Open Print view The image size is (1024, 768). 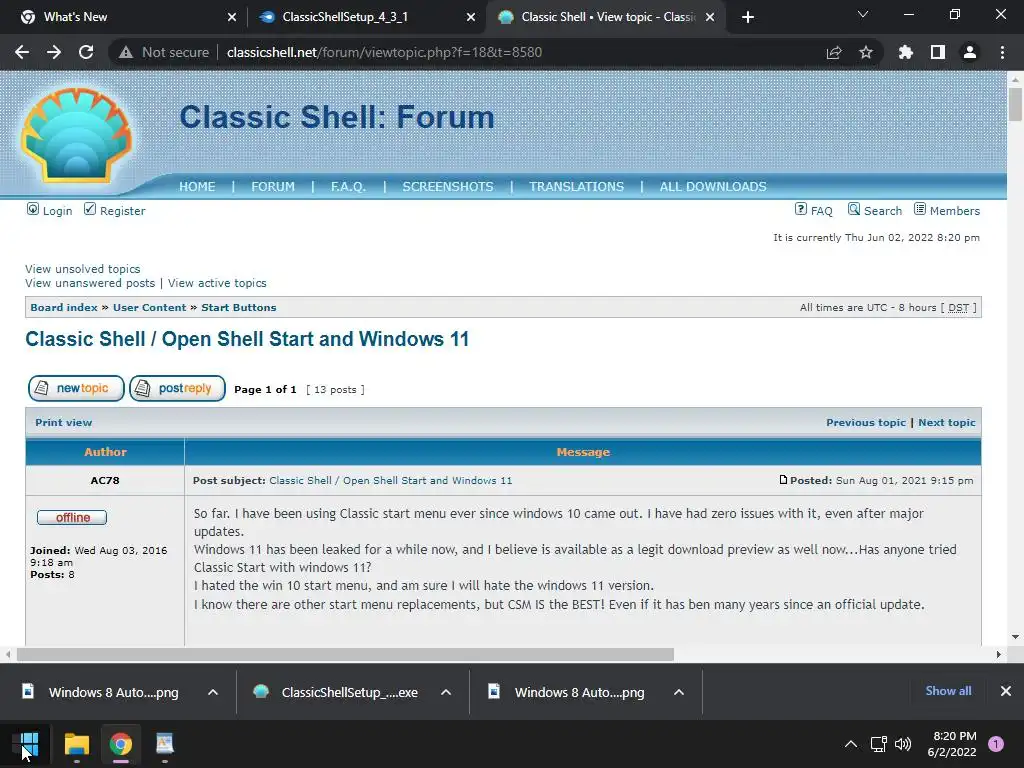[x=63, y=423]
